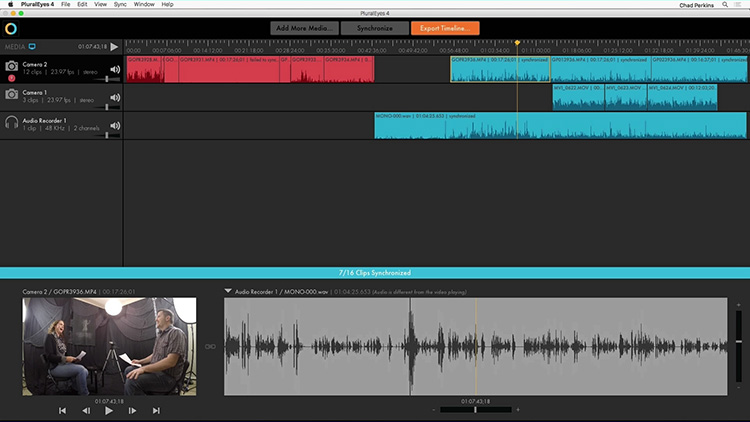Click the Camera 2 track name
Image resolution: width=750 pixels, height=422 pixels.
coord(35,64)
